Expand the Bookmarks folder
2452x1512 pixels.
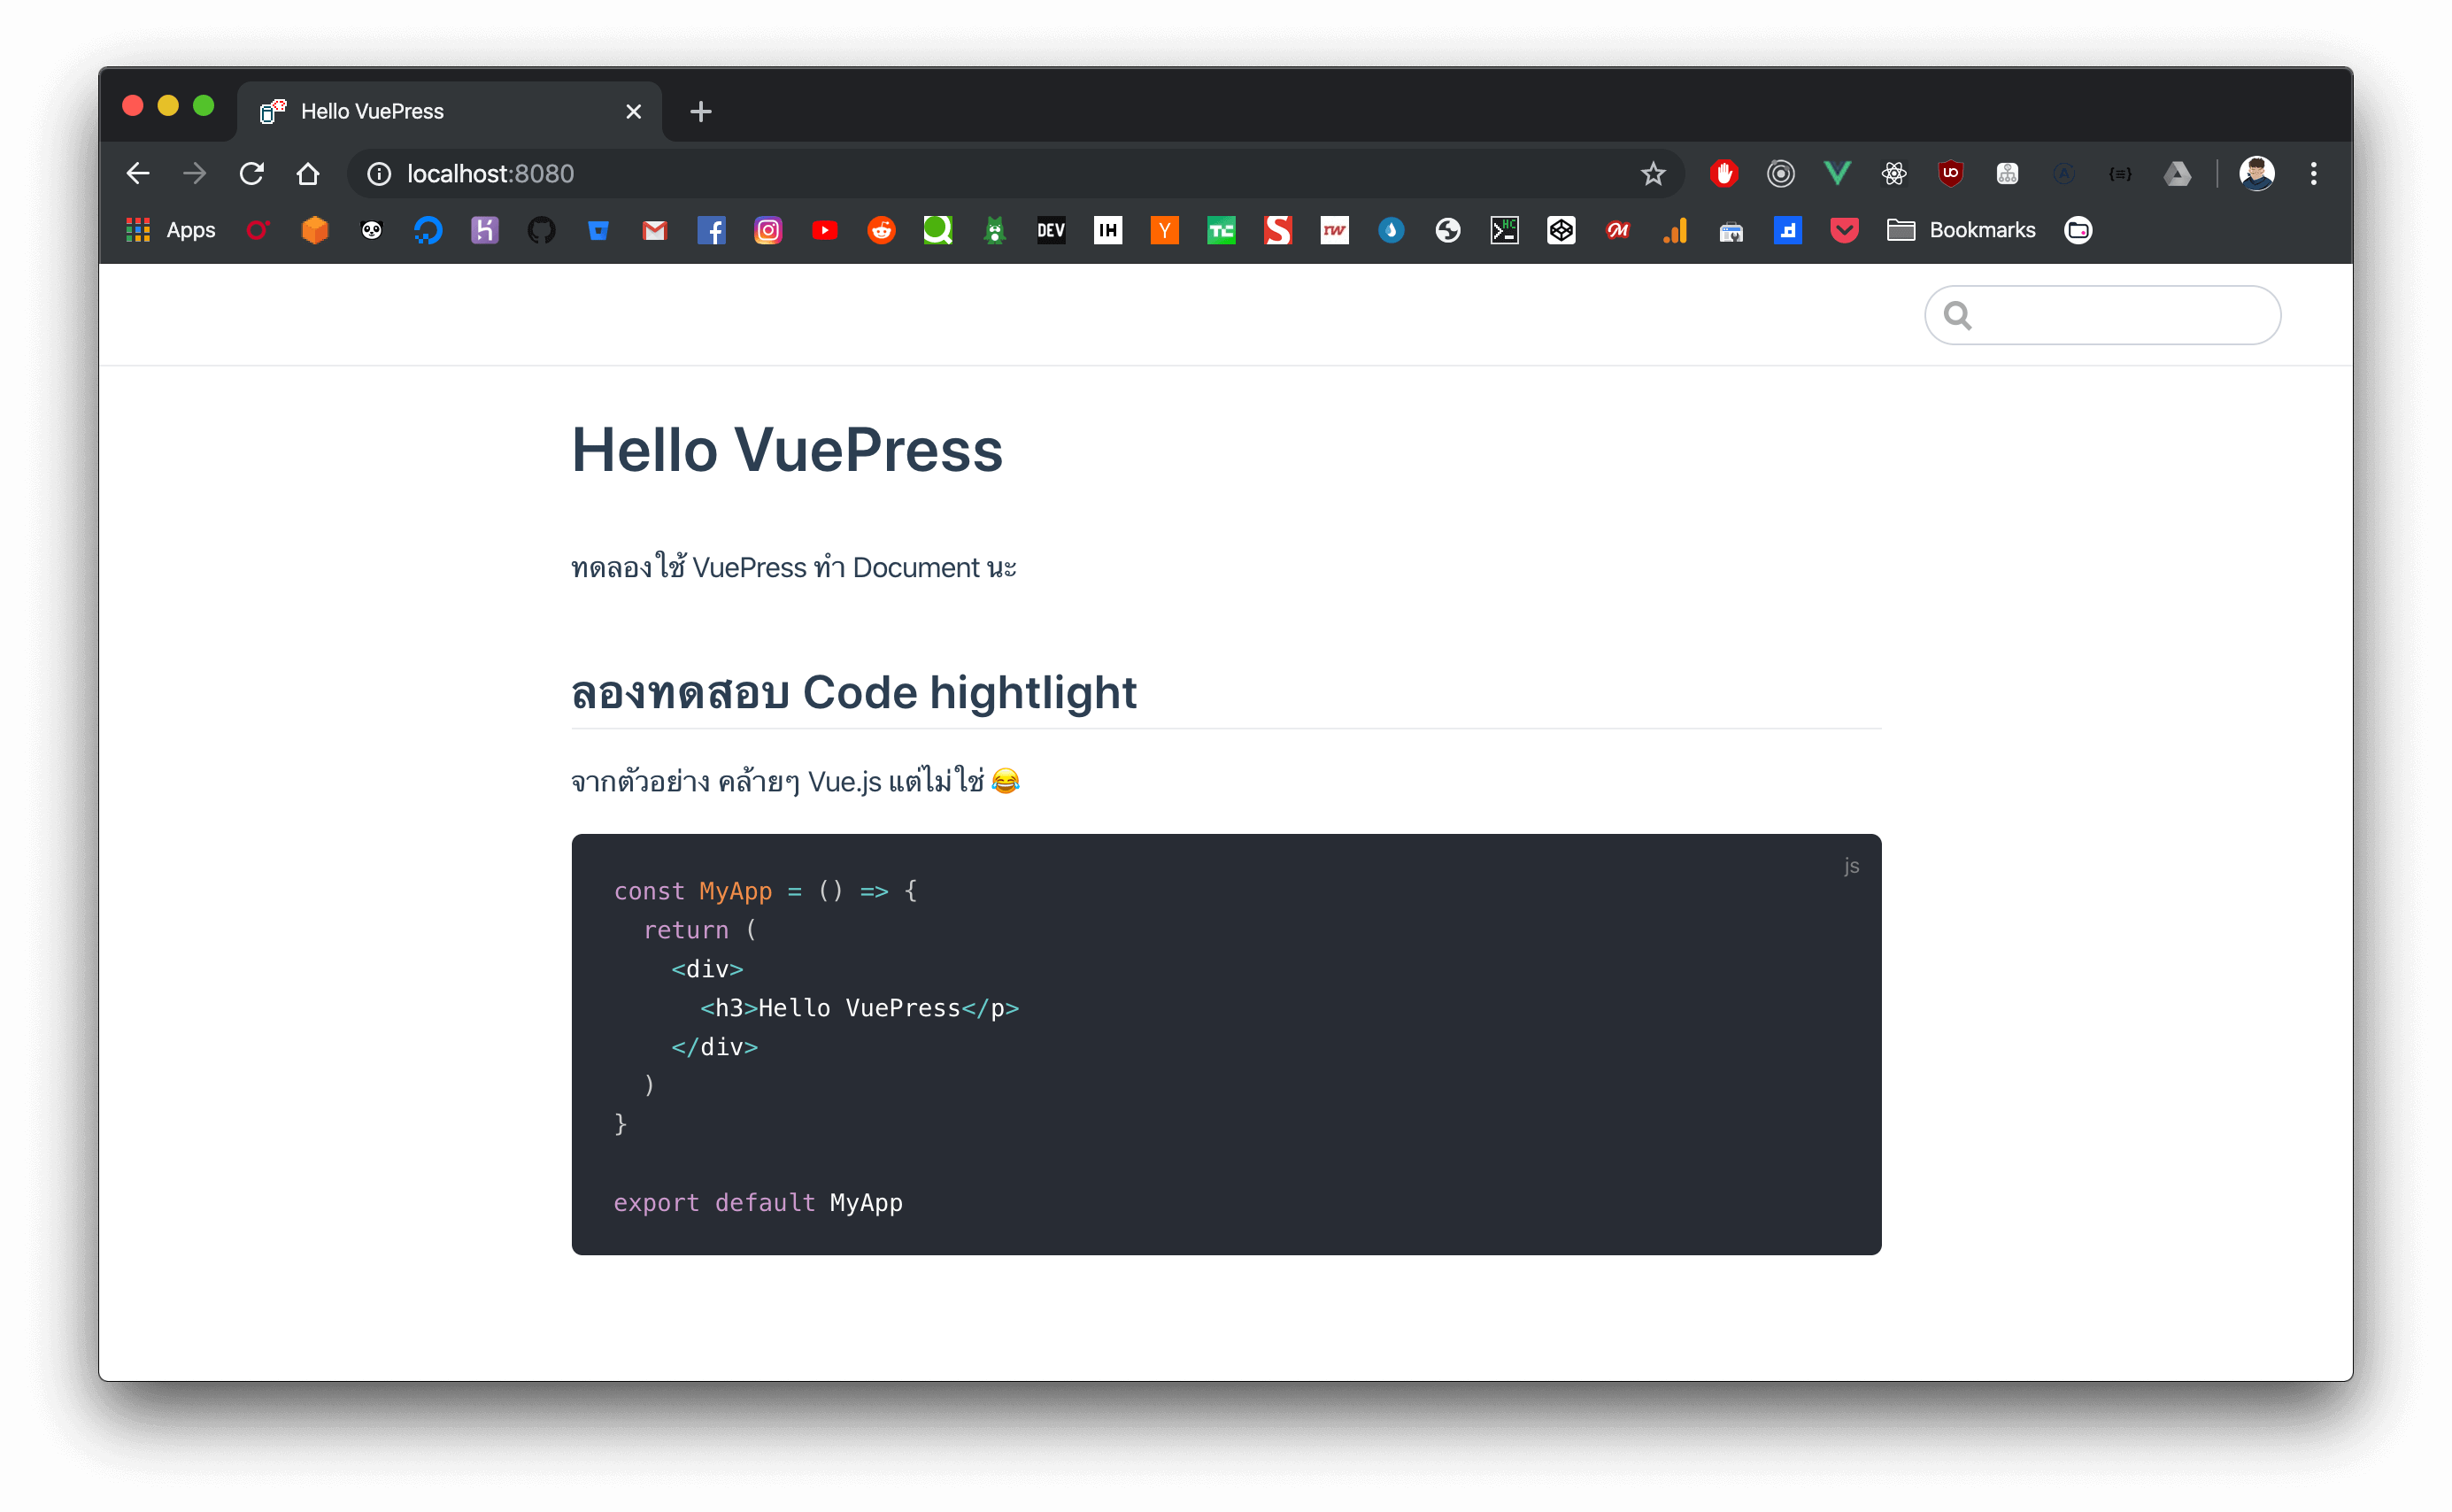(x=1961, y=230)
